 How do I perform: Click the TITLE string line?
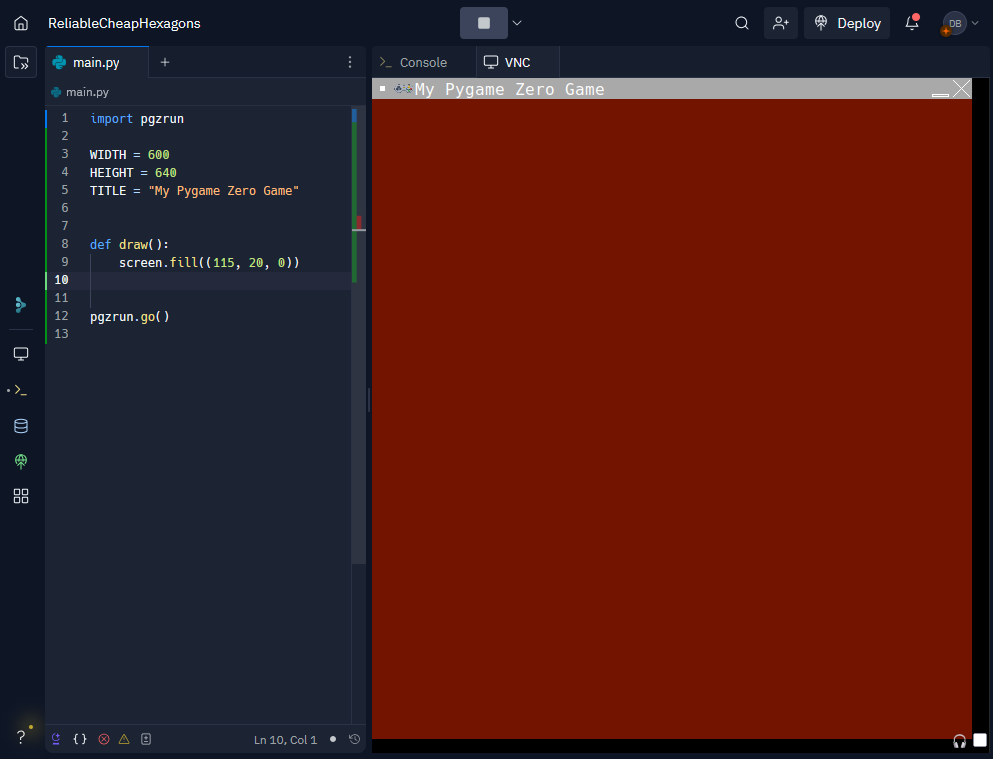(194, 191)
